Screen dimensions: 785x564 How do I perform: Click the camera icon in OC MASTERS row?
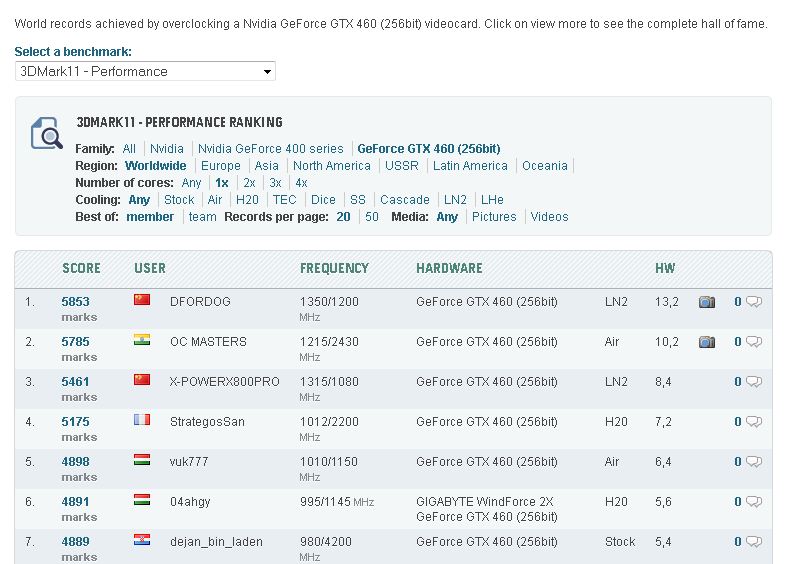(x=706, y=342)
